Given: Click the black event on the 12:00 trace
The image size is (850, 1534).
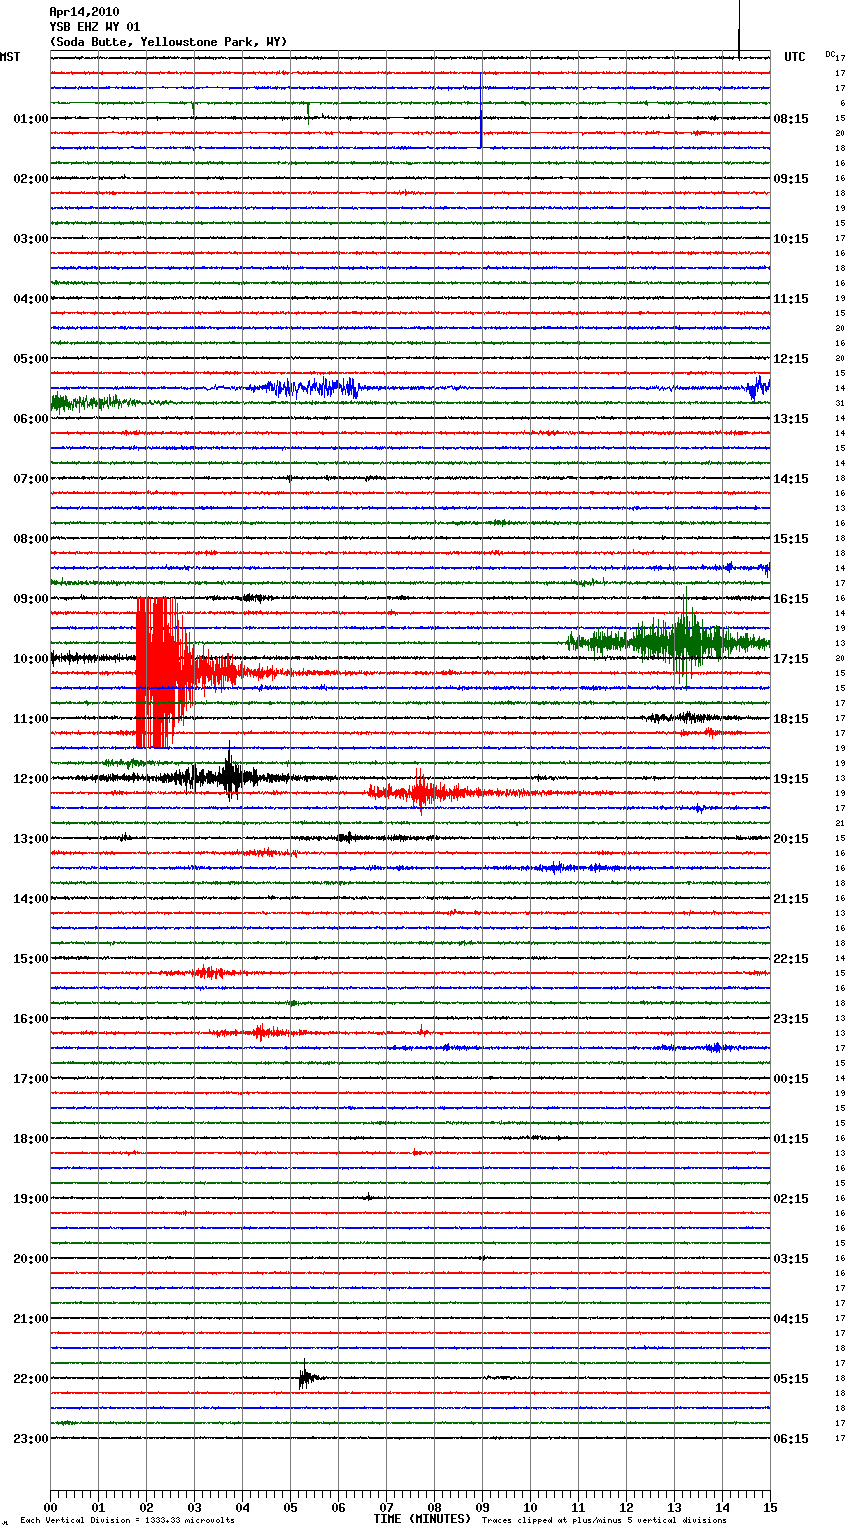Looking at the screenshot, I should 222,775.
